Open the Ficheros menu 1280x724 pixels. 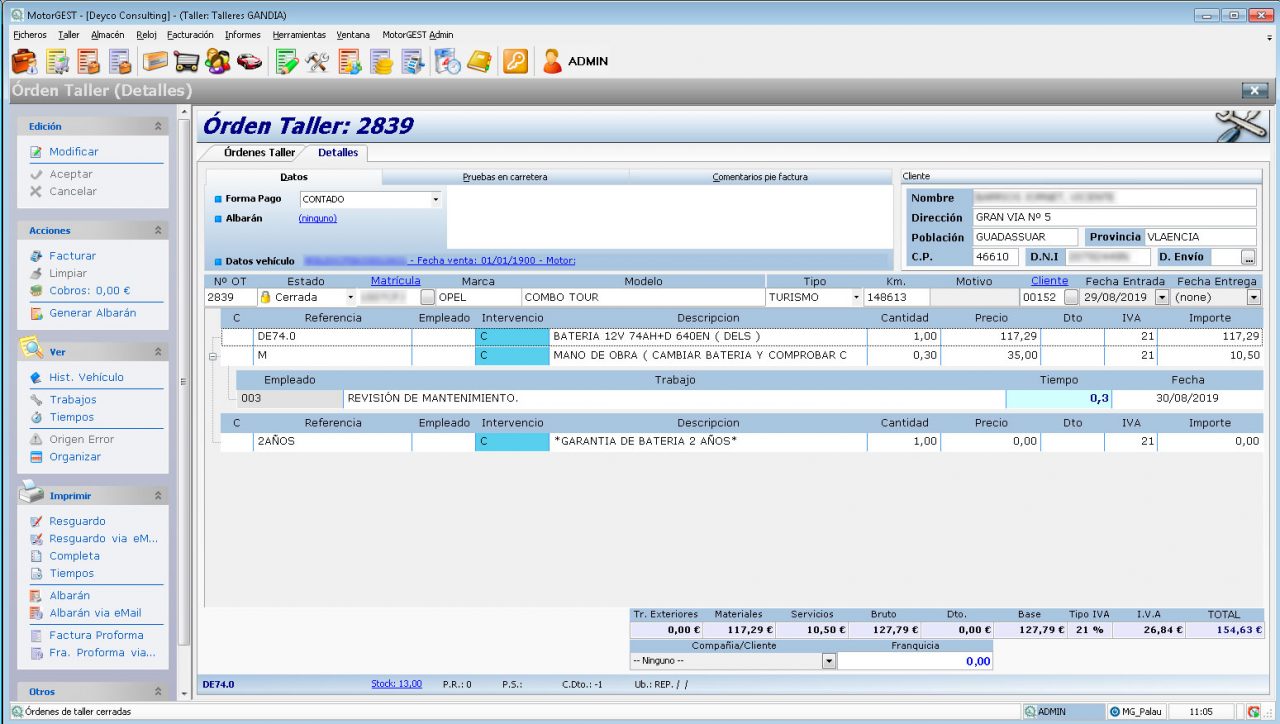point(30,35)
